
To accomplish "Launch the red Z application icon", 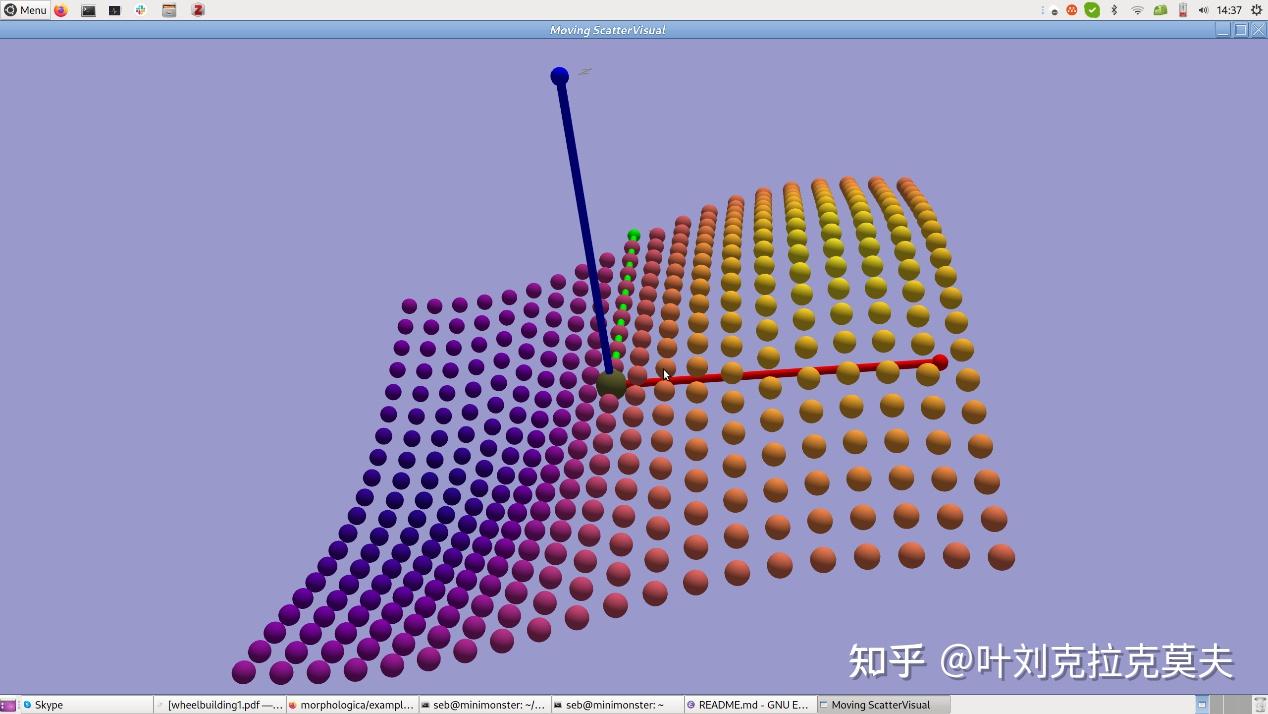I will pyautogui.click(x=198, y=10).
